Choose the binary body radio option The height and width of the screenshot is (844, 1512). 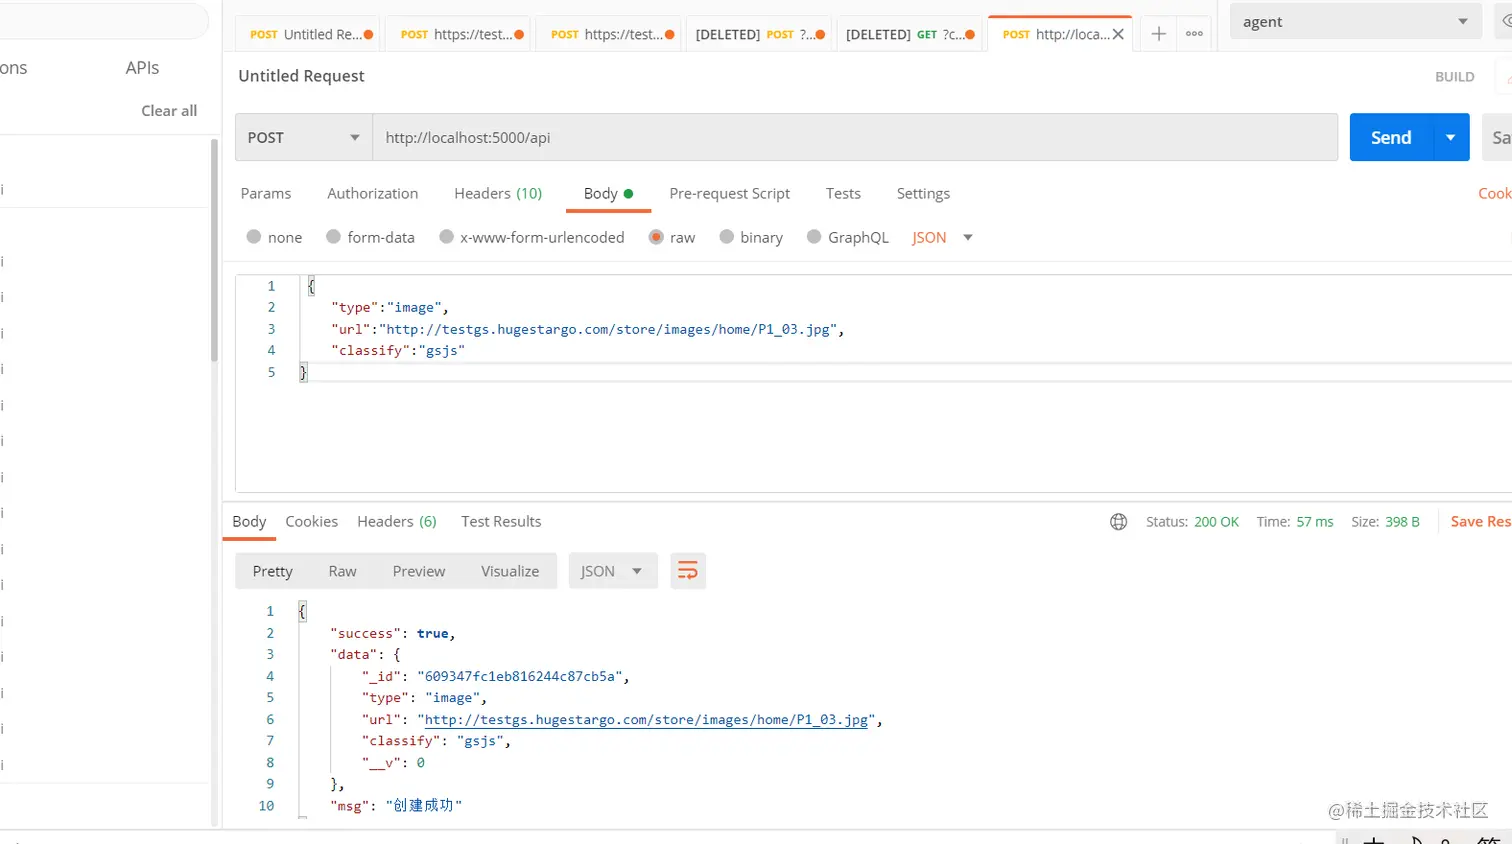click(727, 237)
